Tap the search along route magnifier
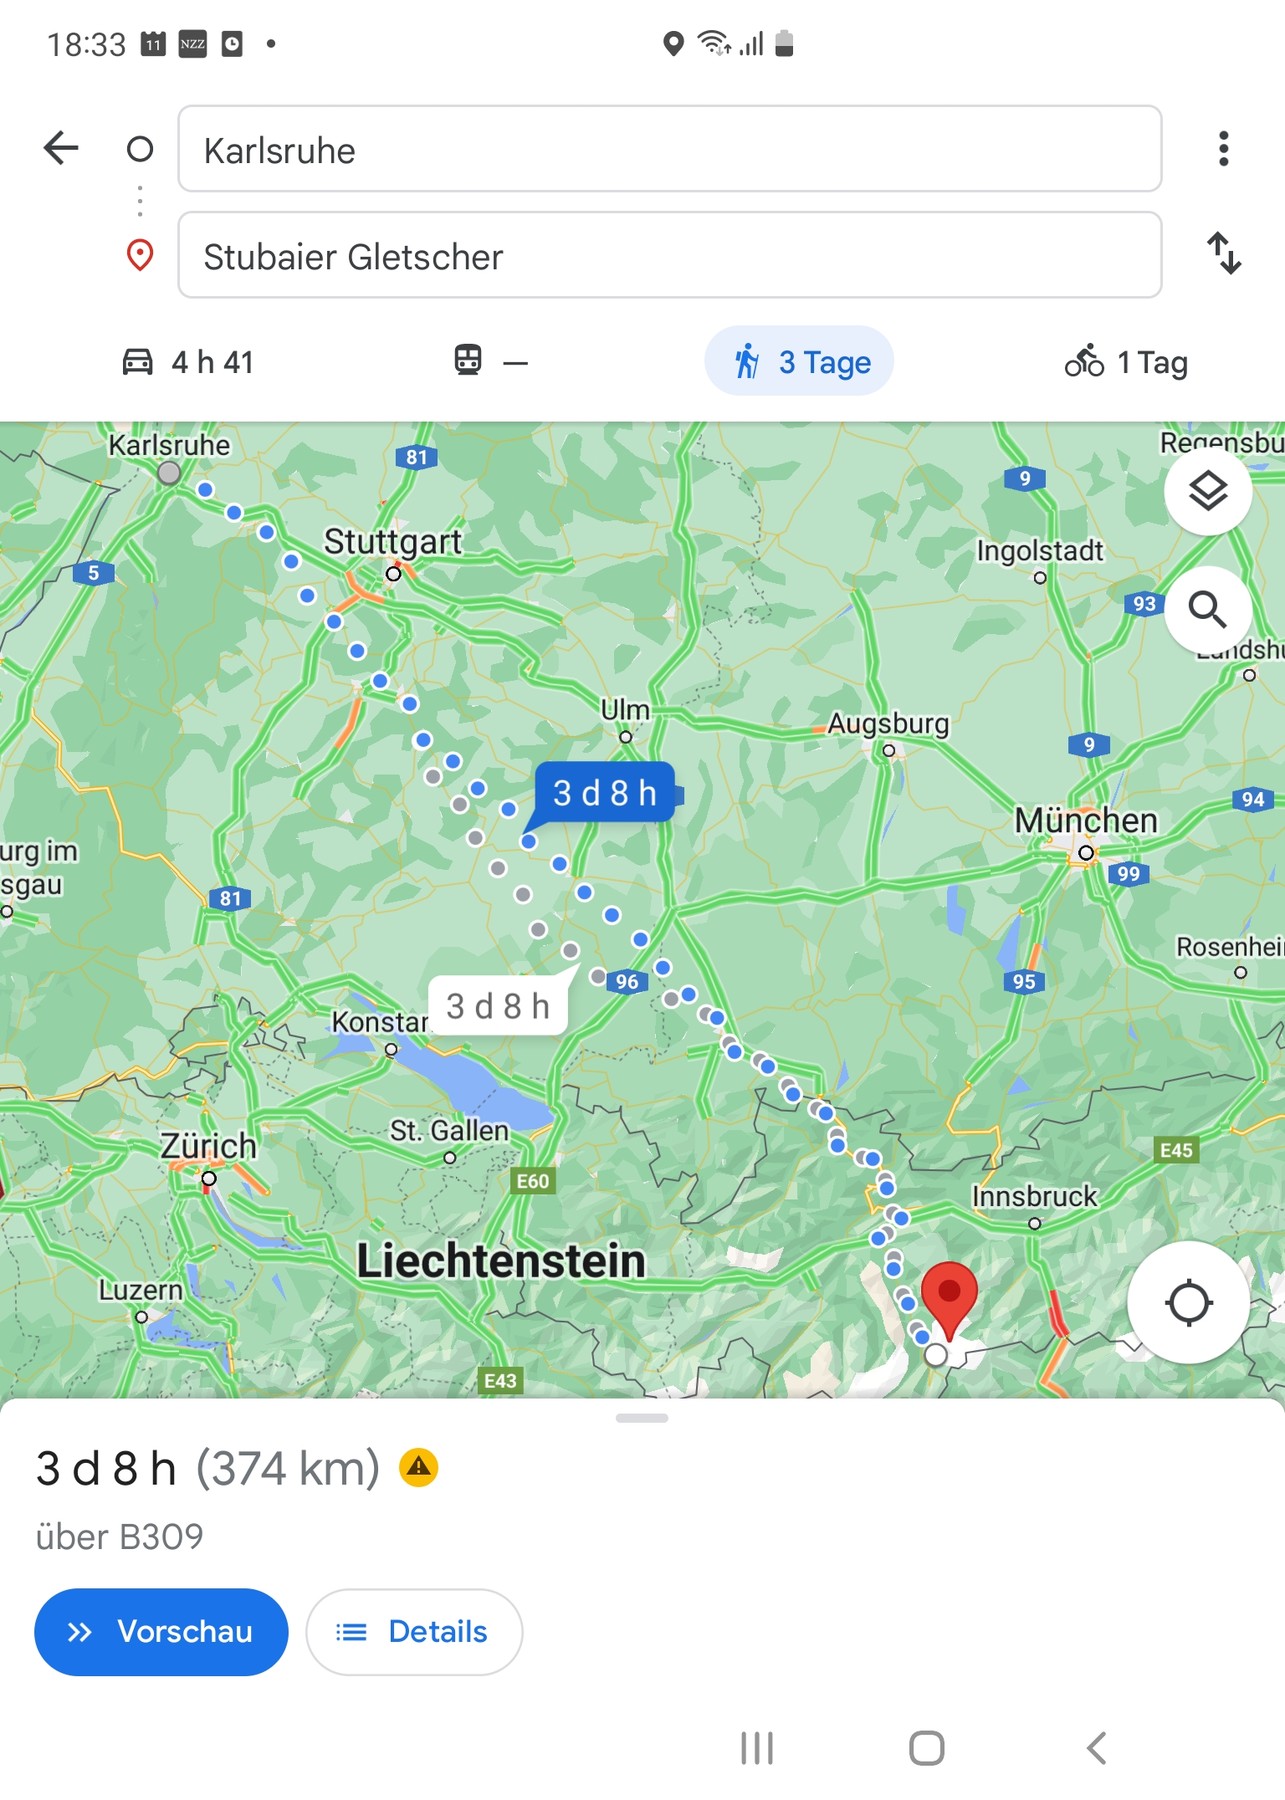This screenshot has width=1285, height=1800. point(1207,608)
